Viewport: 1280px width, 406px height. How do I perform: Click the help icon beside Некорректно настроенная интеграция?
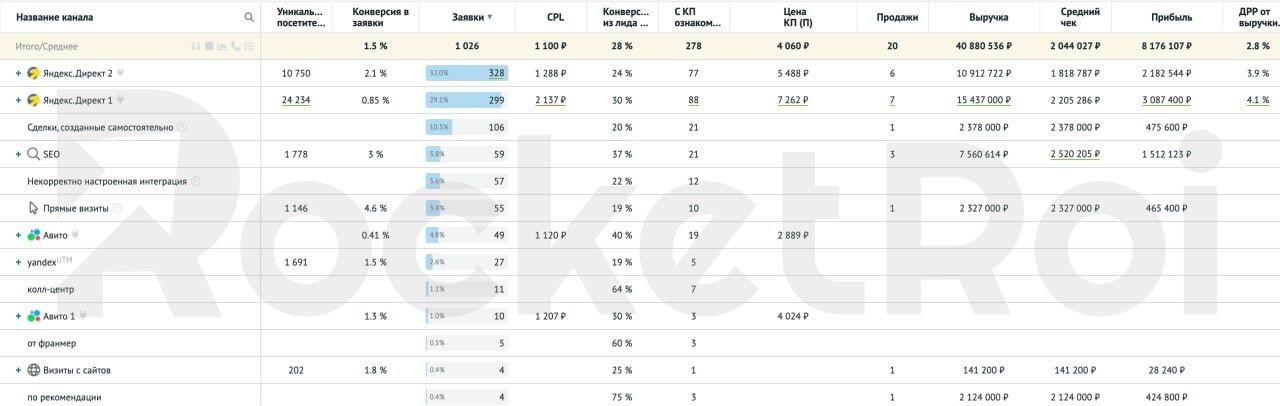[x=196, y=181]
